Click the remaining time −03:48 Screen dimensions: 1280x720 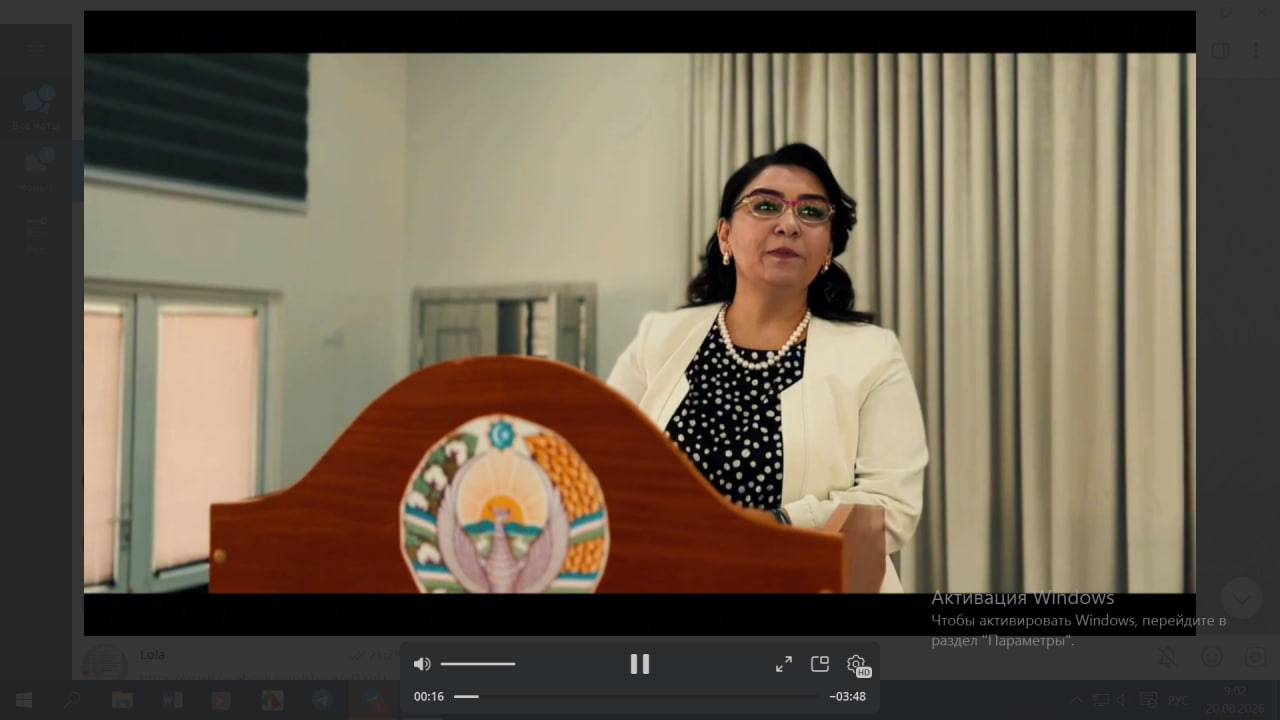pyautogui.click(x=848, y=696)
